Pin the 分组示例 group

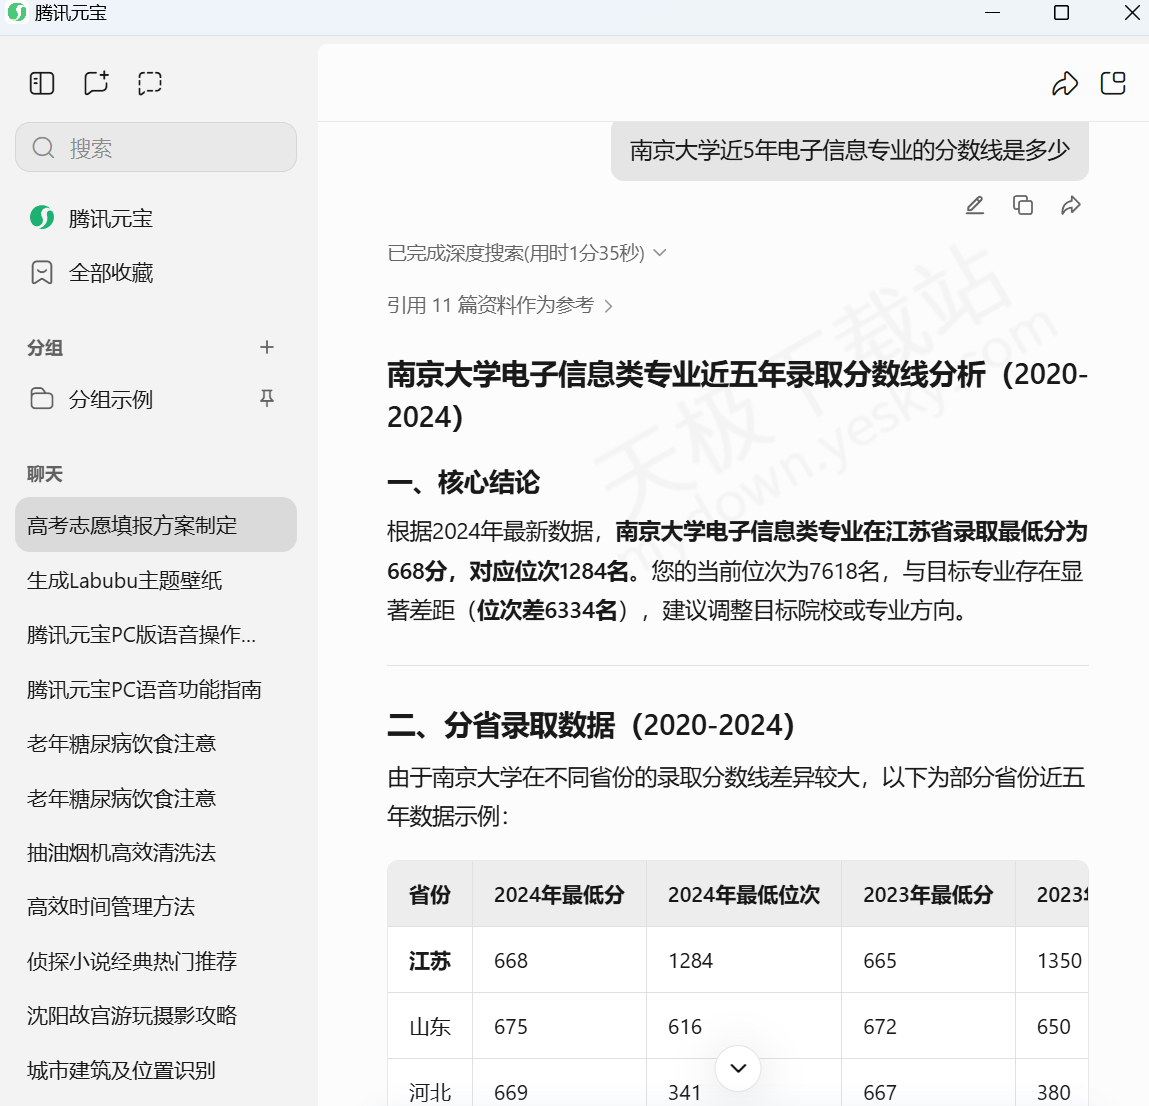click(267, 399)
